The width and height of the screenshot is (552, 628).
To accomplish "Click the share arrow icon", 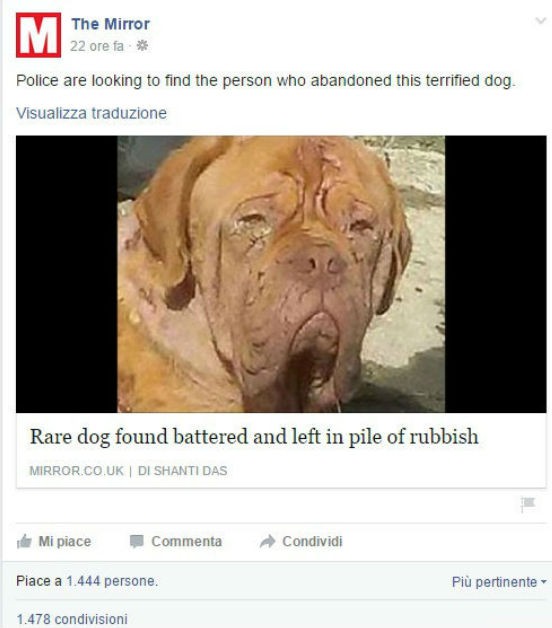I will [267, 541].
